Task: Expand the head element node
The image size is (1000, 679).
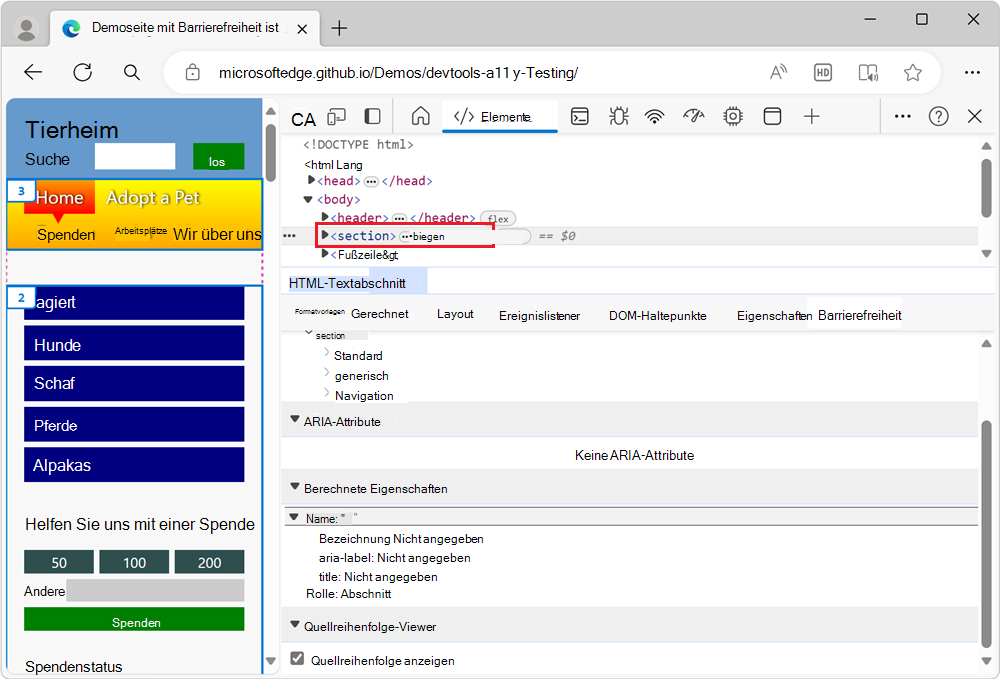Action: (312, 181)
